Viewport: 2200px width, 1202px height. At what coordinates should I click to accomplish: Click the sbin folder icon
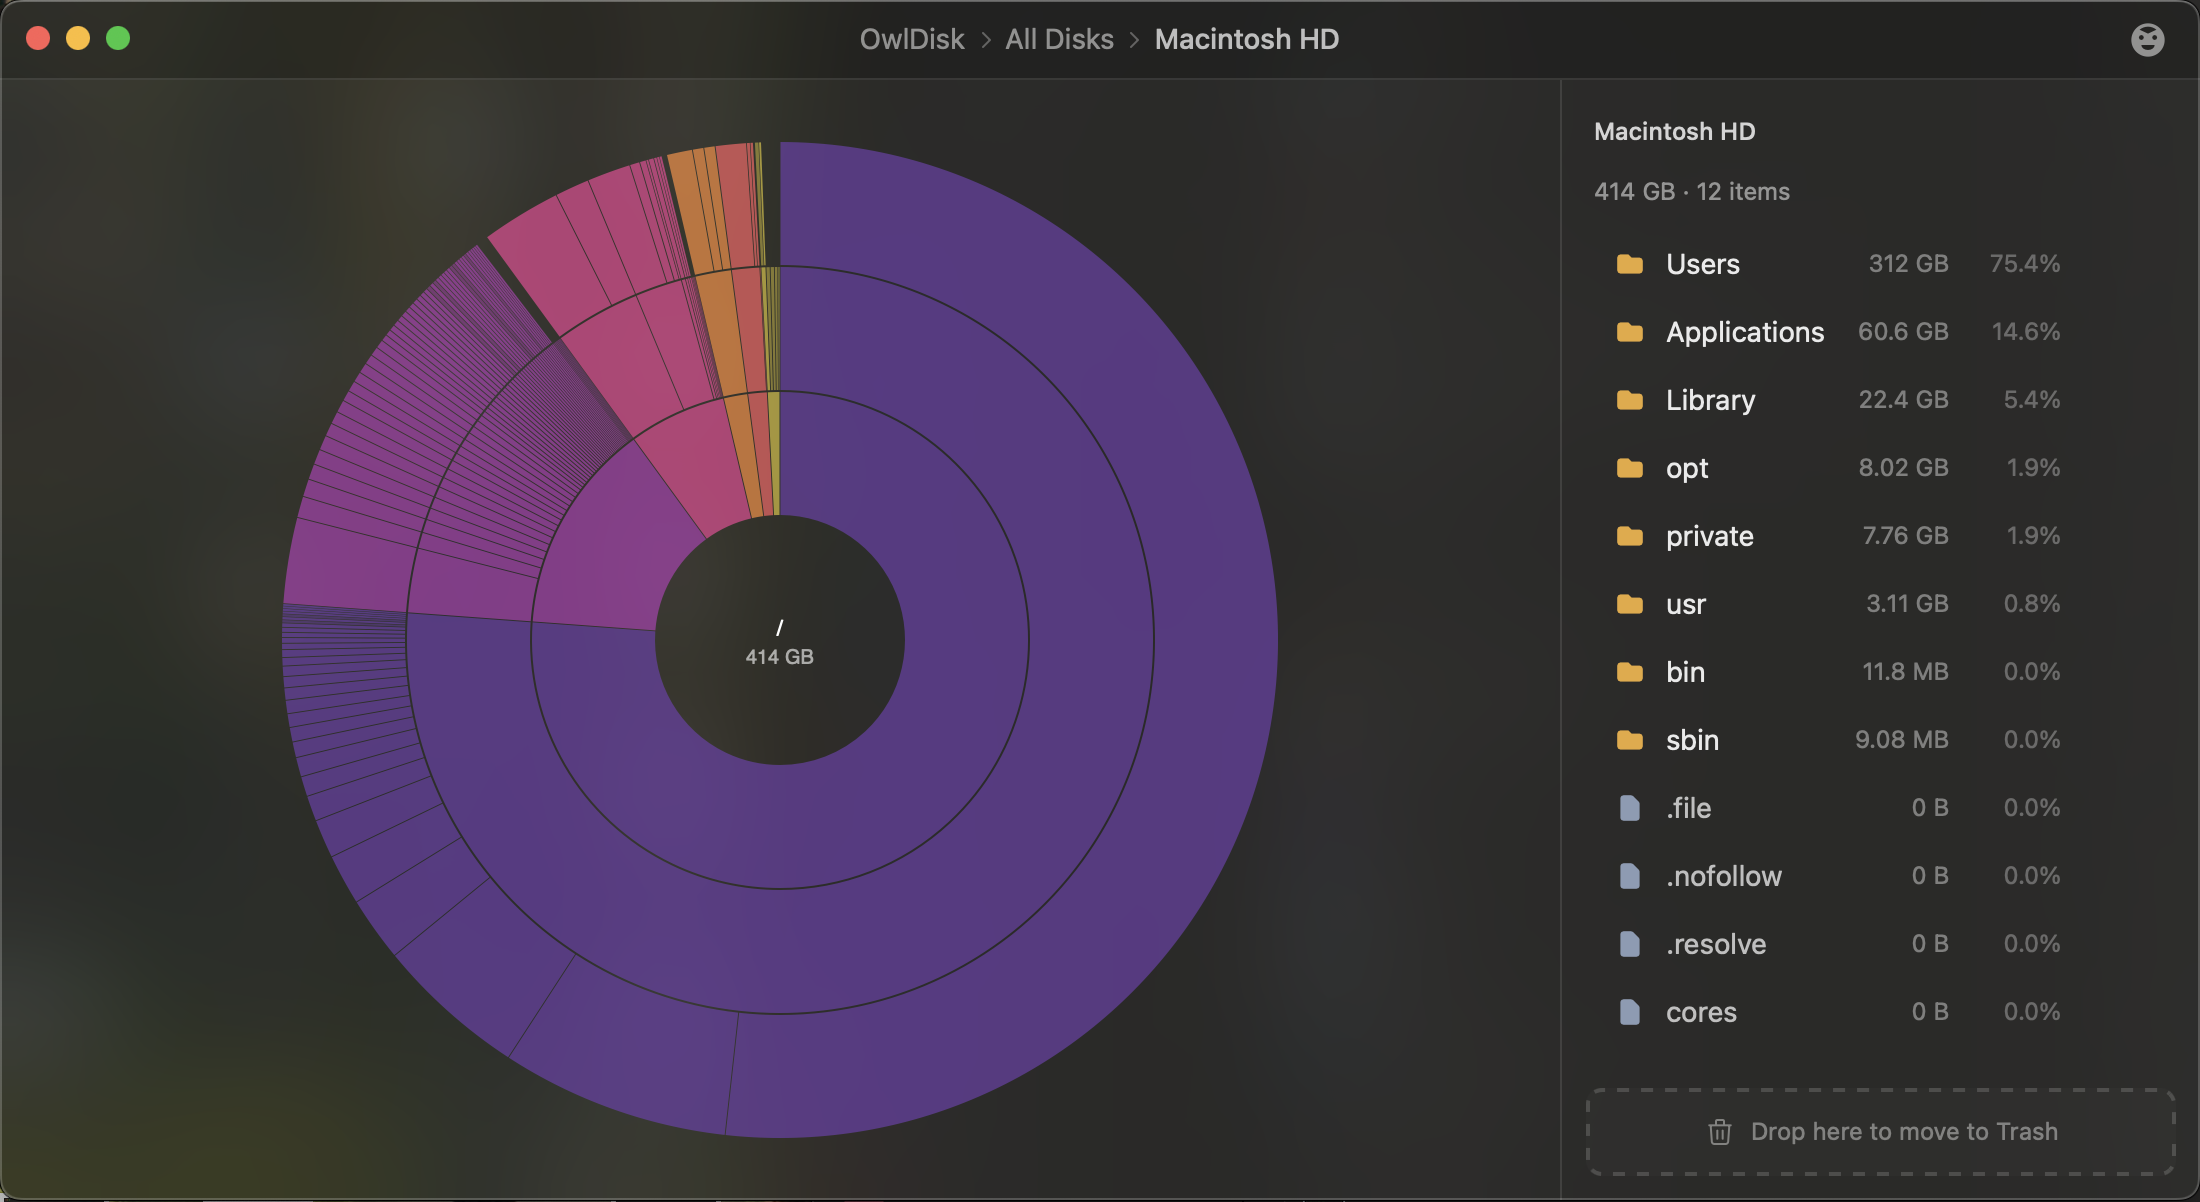tap(1630, 740)
